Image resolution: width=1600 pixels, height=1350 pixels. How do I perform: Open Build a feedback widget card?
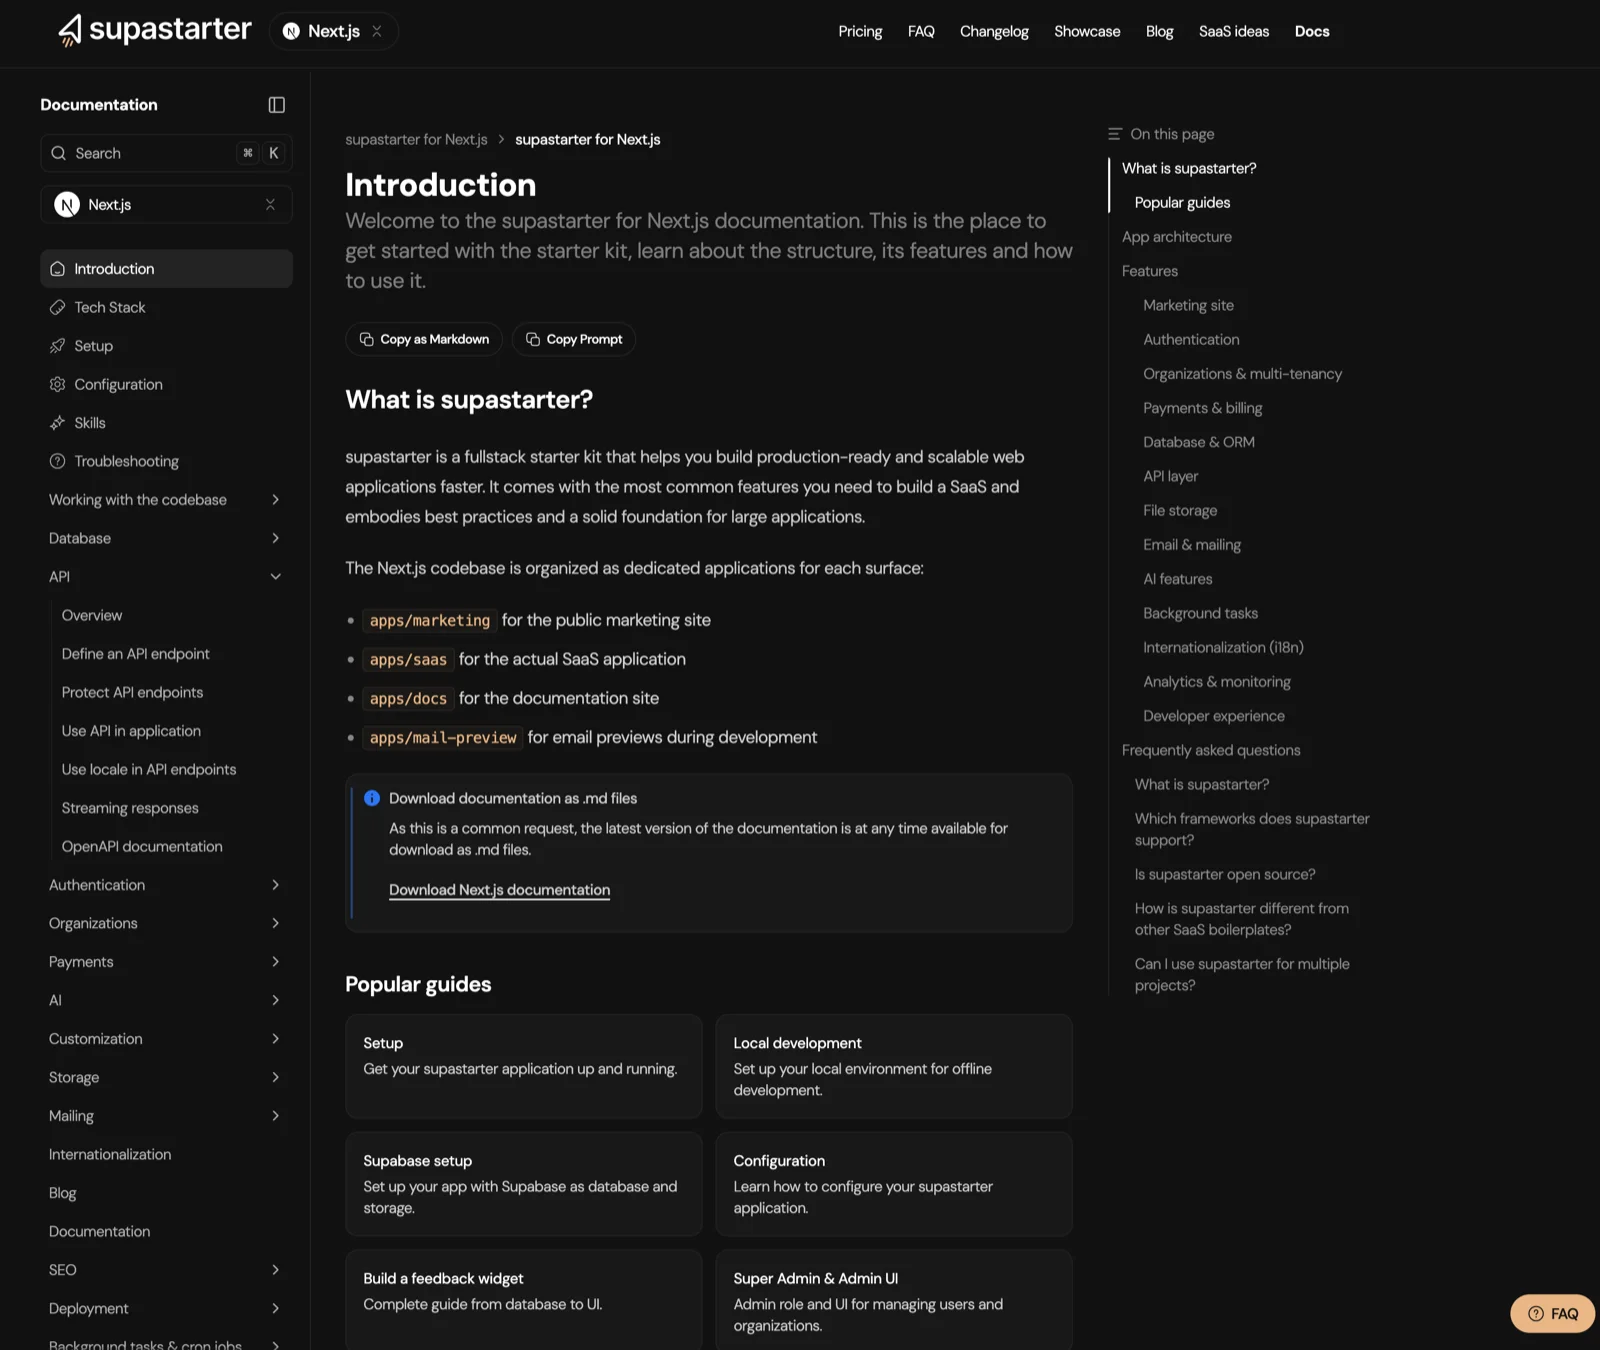pos(524,1300)
